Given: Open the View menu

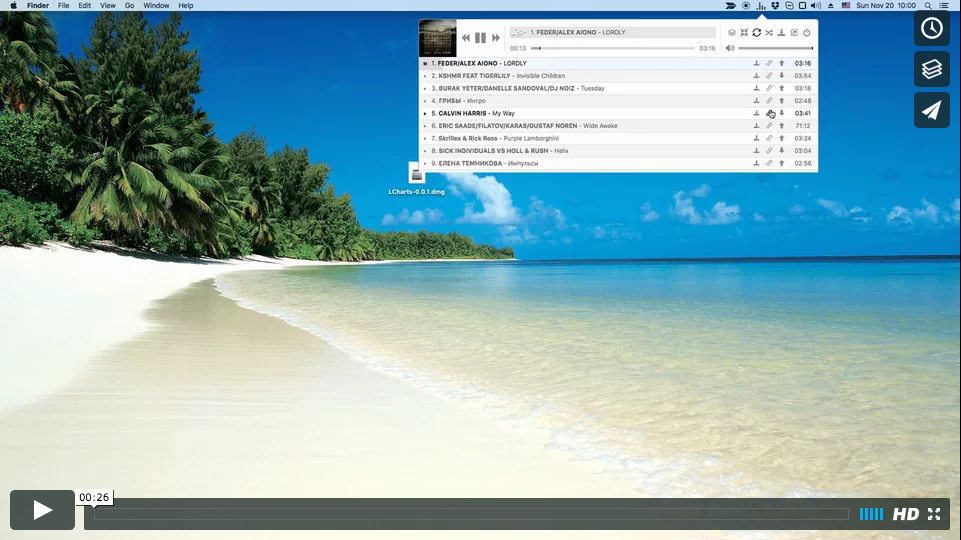Looking at the screenshot, I should (108, 6).
